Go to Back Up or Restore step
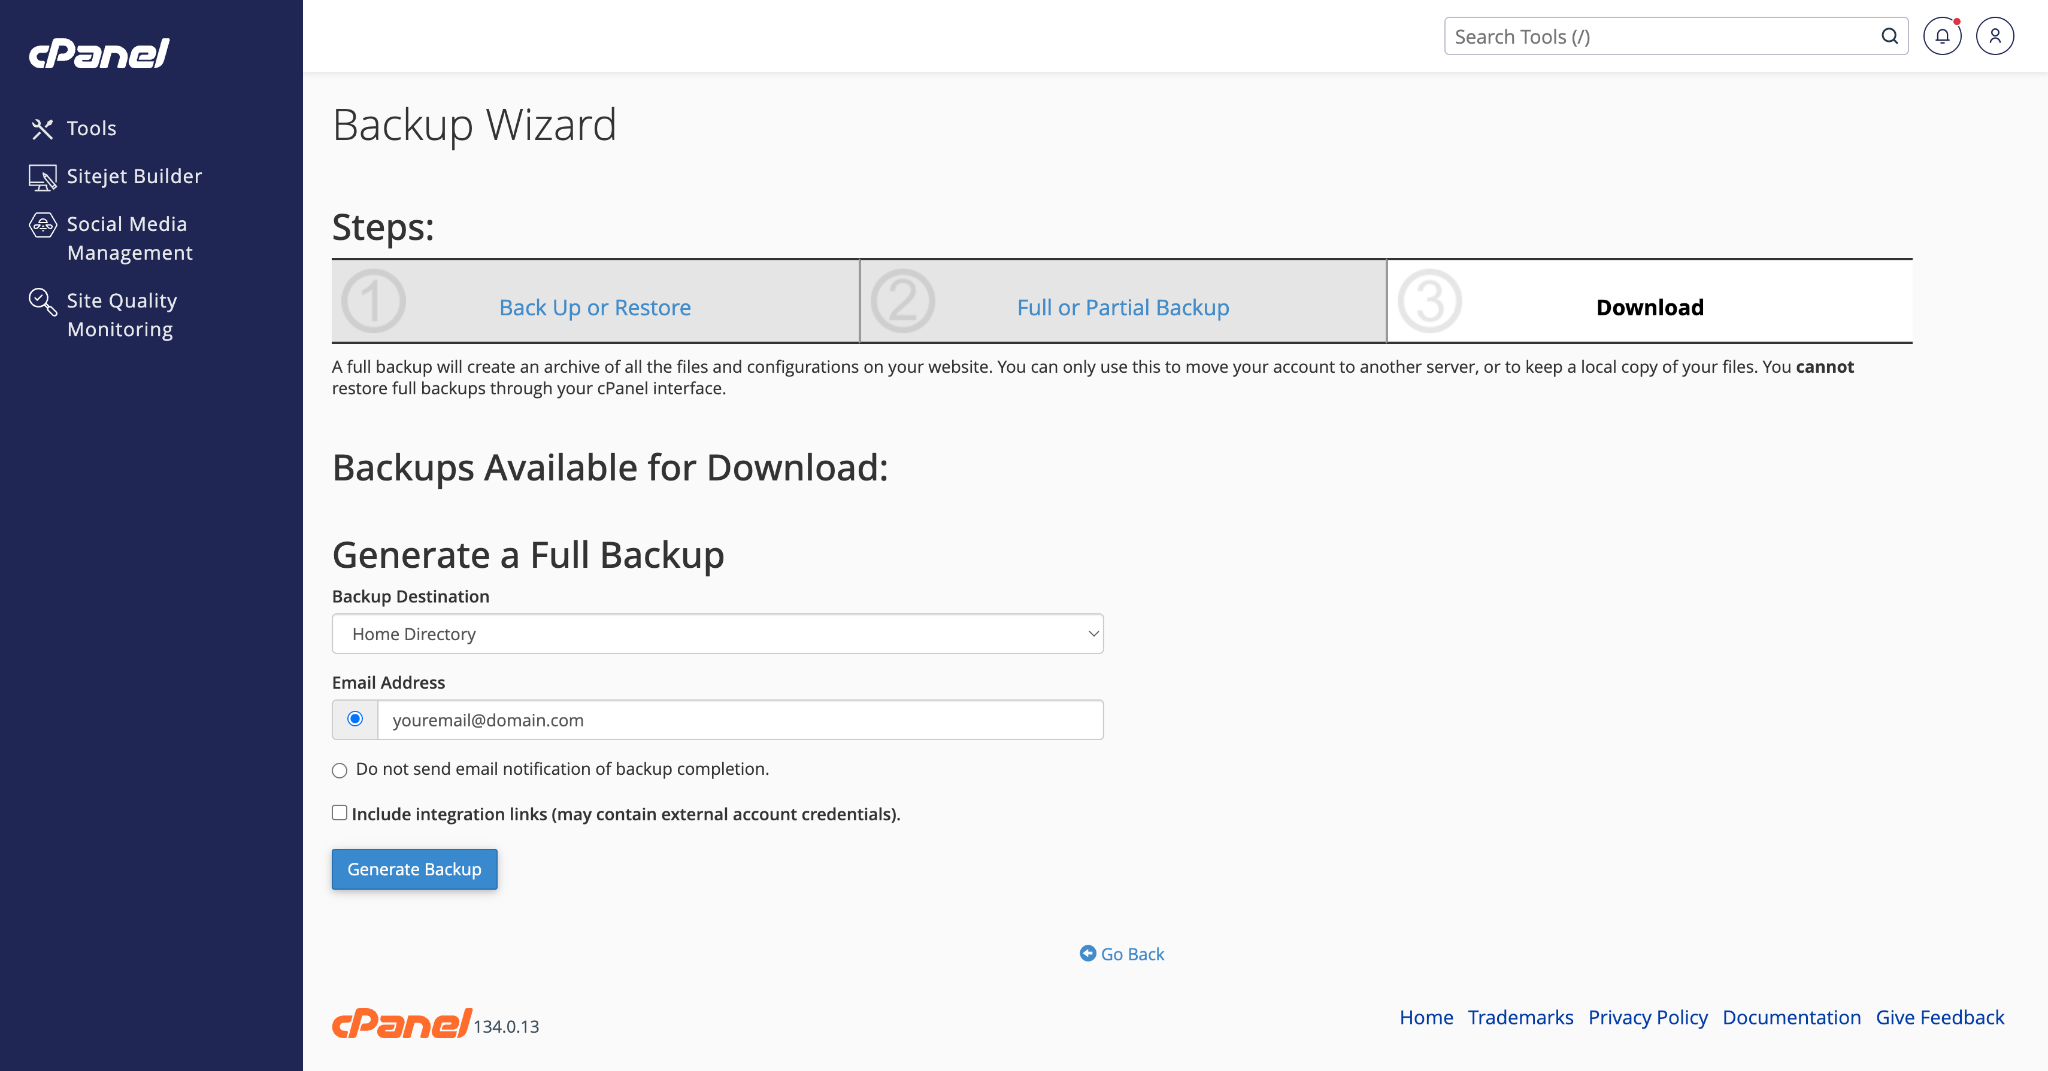The image size is (2048, 1071). pos(595,308)
